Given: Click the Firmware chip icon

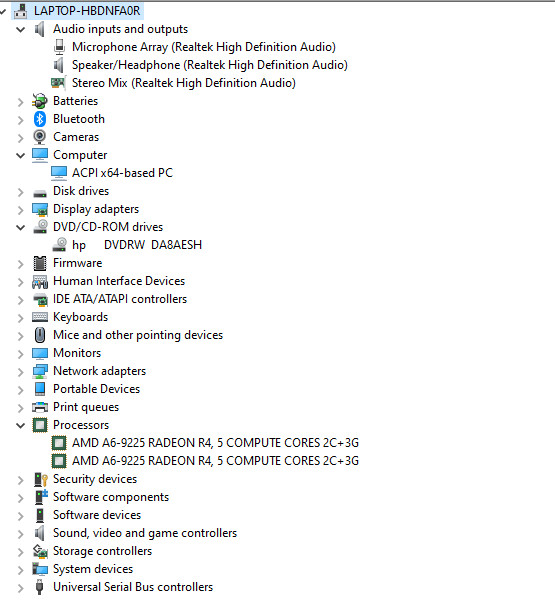Looking at the screenshot, I should point(40,263).
